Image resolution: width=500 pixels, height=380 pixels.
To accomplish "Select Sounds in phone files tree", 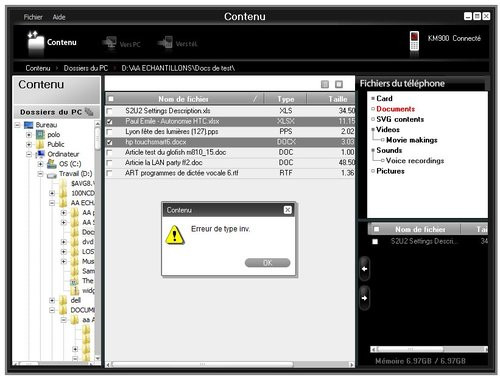I will pos(389,150).
